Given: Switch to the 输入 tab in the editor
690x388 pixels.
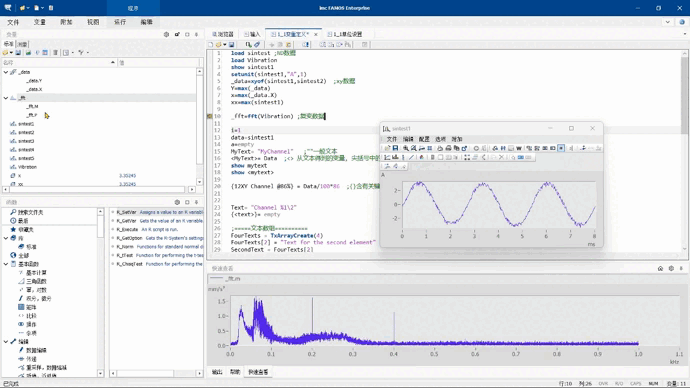Looking at the screenshot, I should click(253, 34).
